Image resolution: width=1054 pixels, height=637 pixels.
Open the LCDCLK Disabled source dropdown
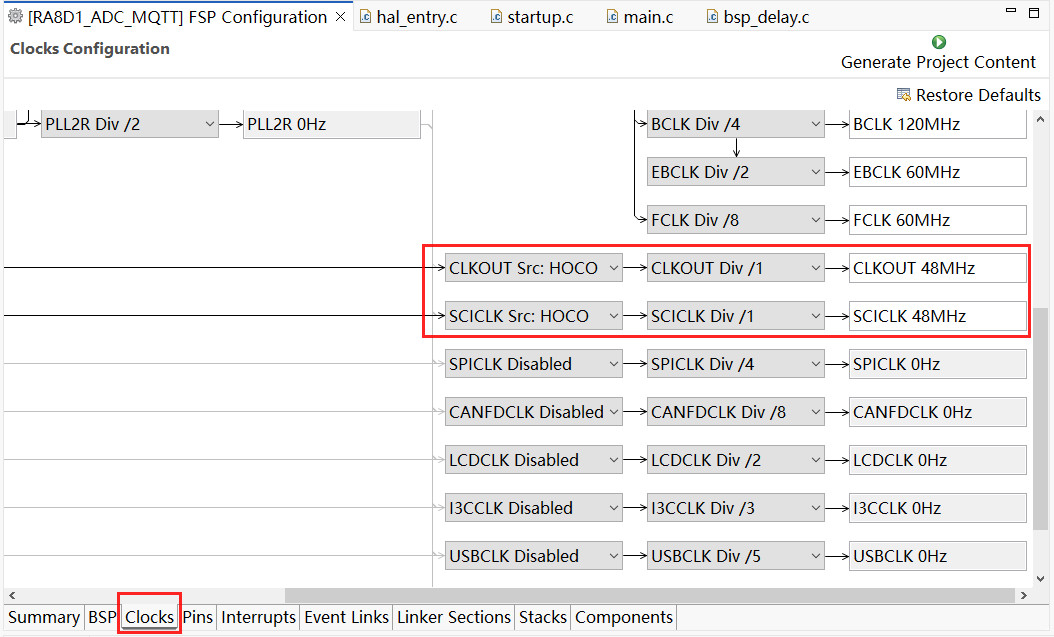coord(534,460)
